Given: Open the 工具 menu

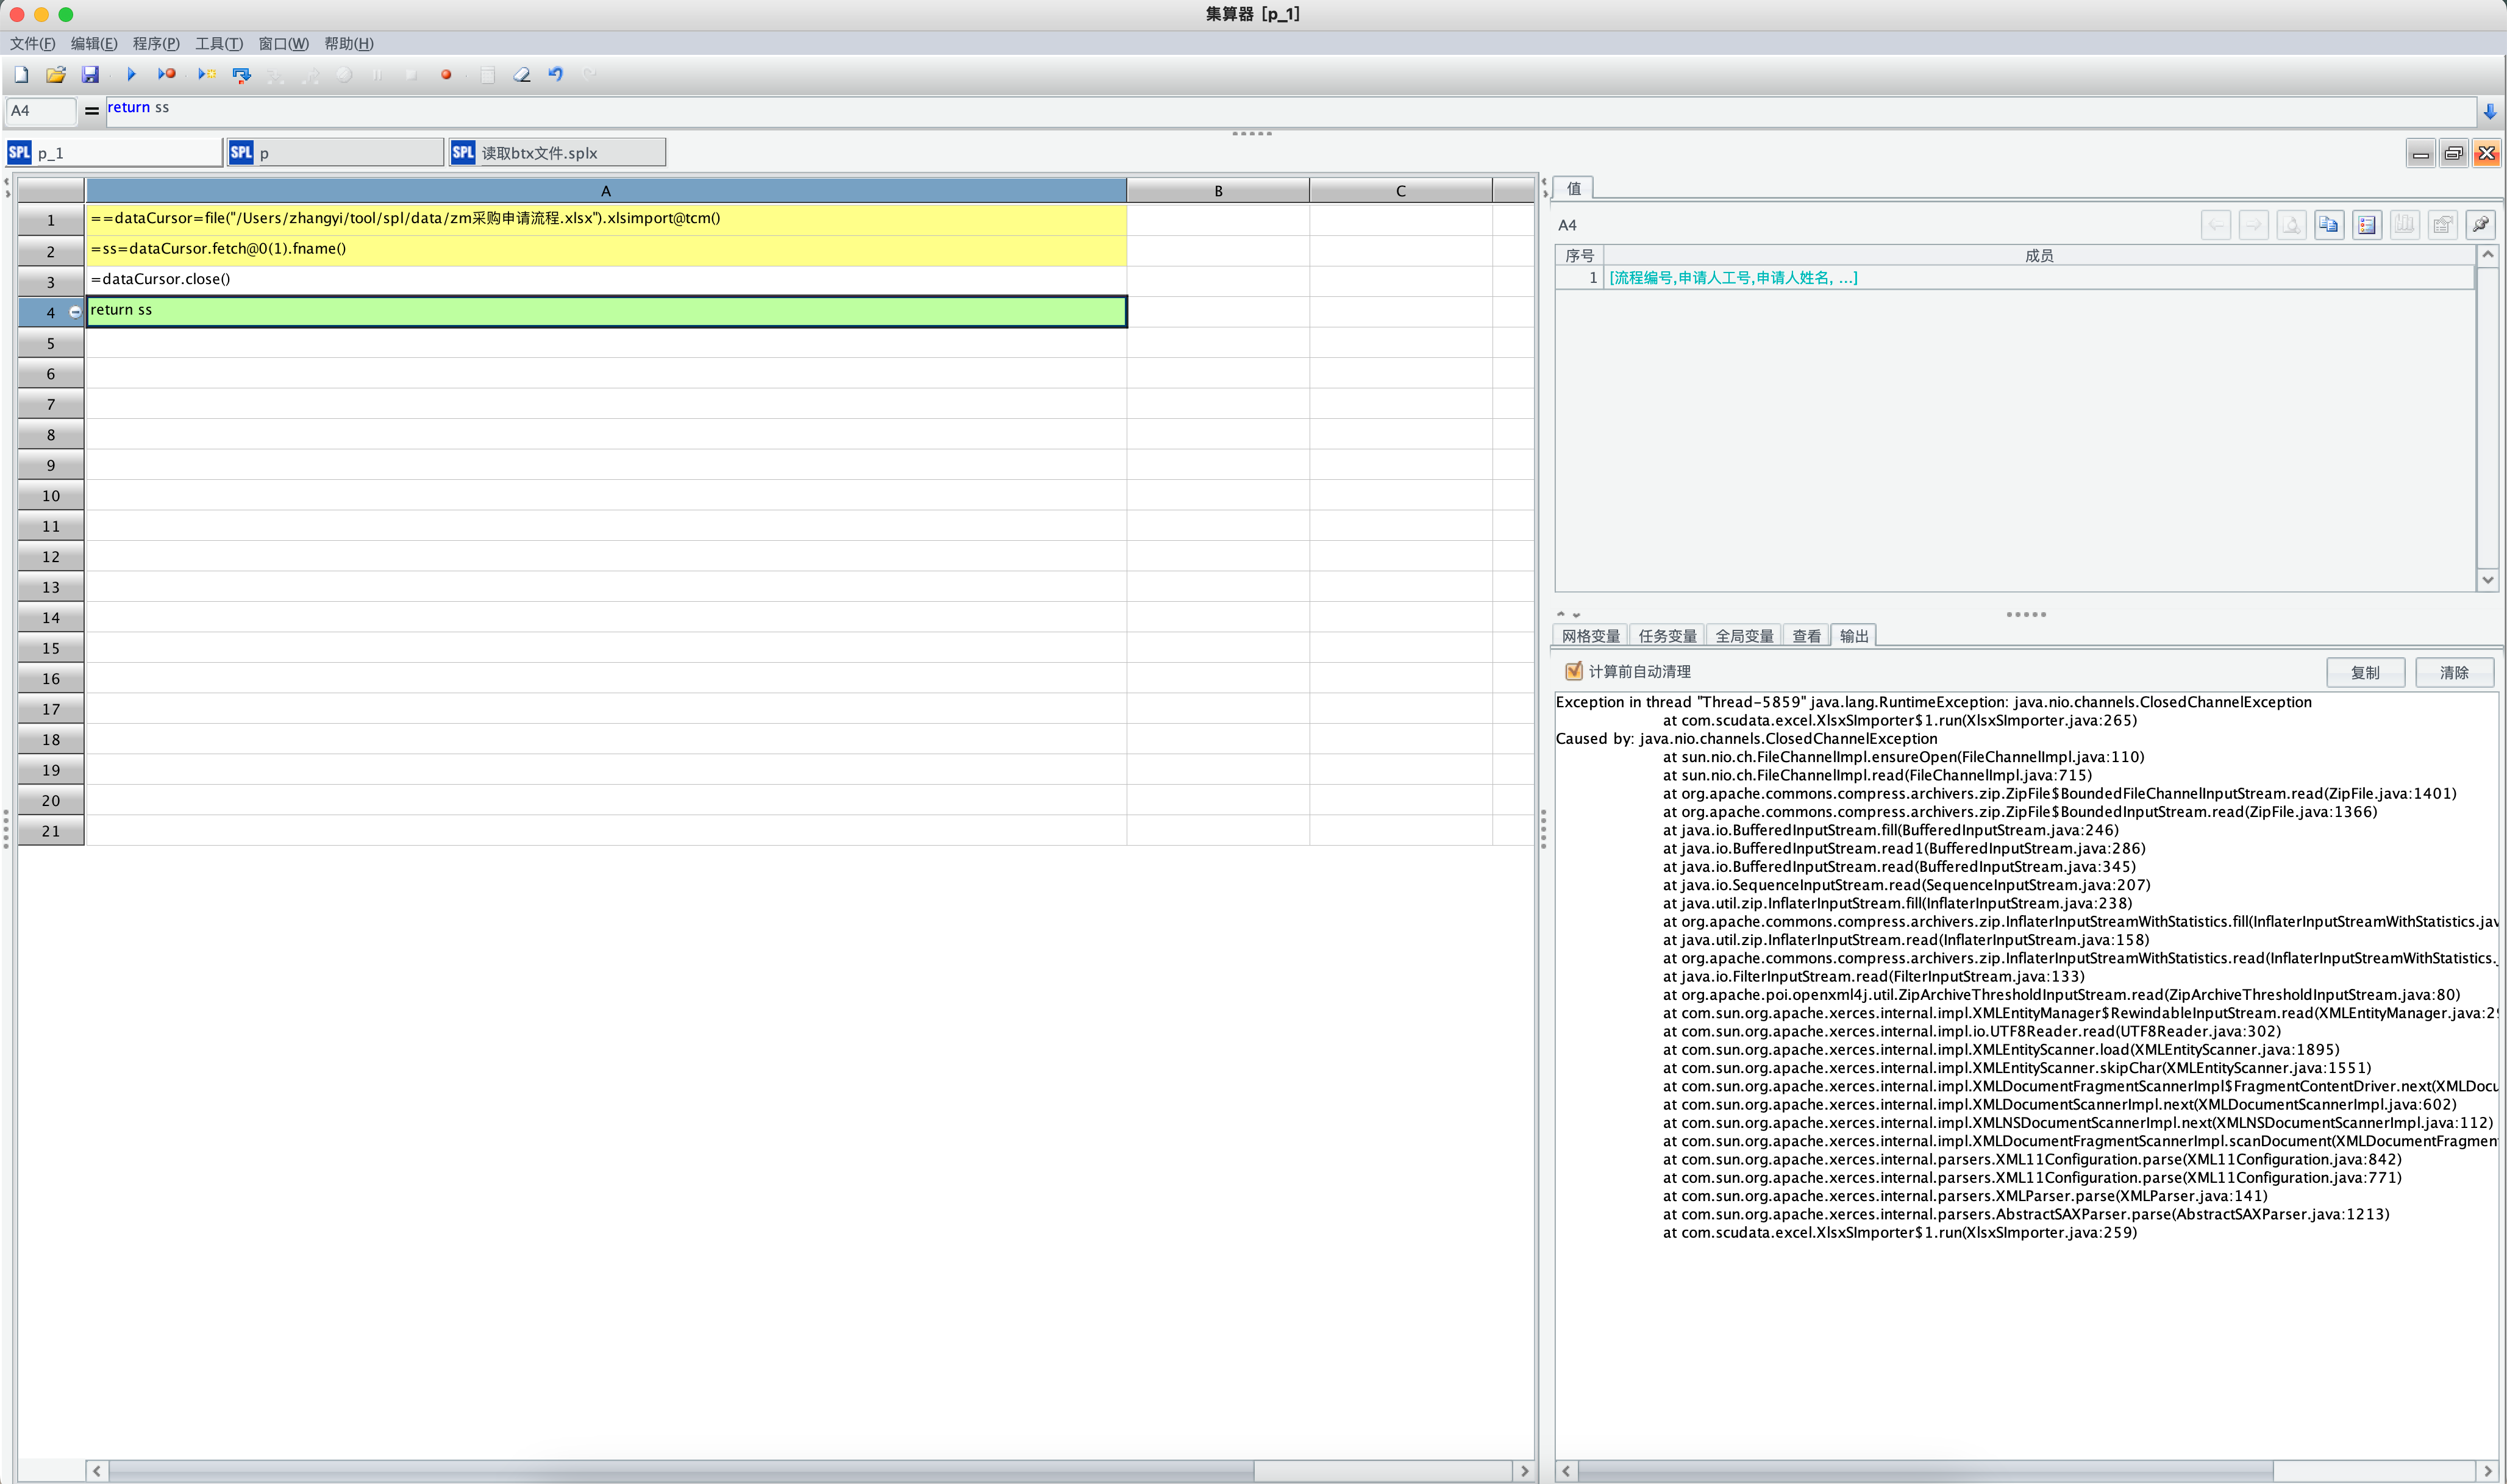Looking at the screenshot, I should pos(217,44).
